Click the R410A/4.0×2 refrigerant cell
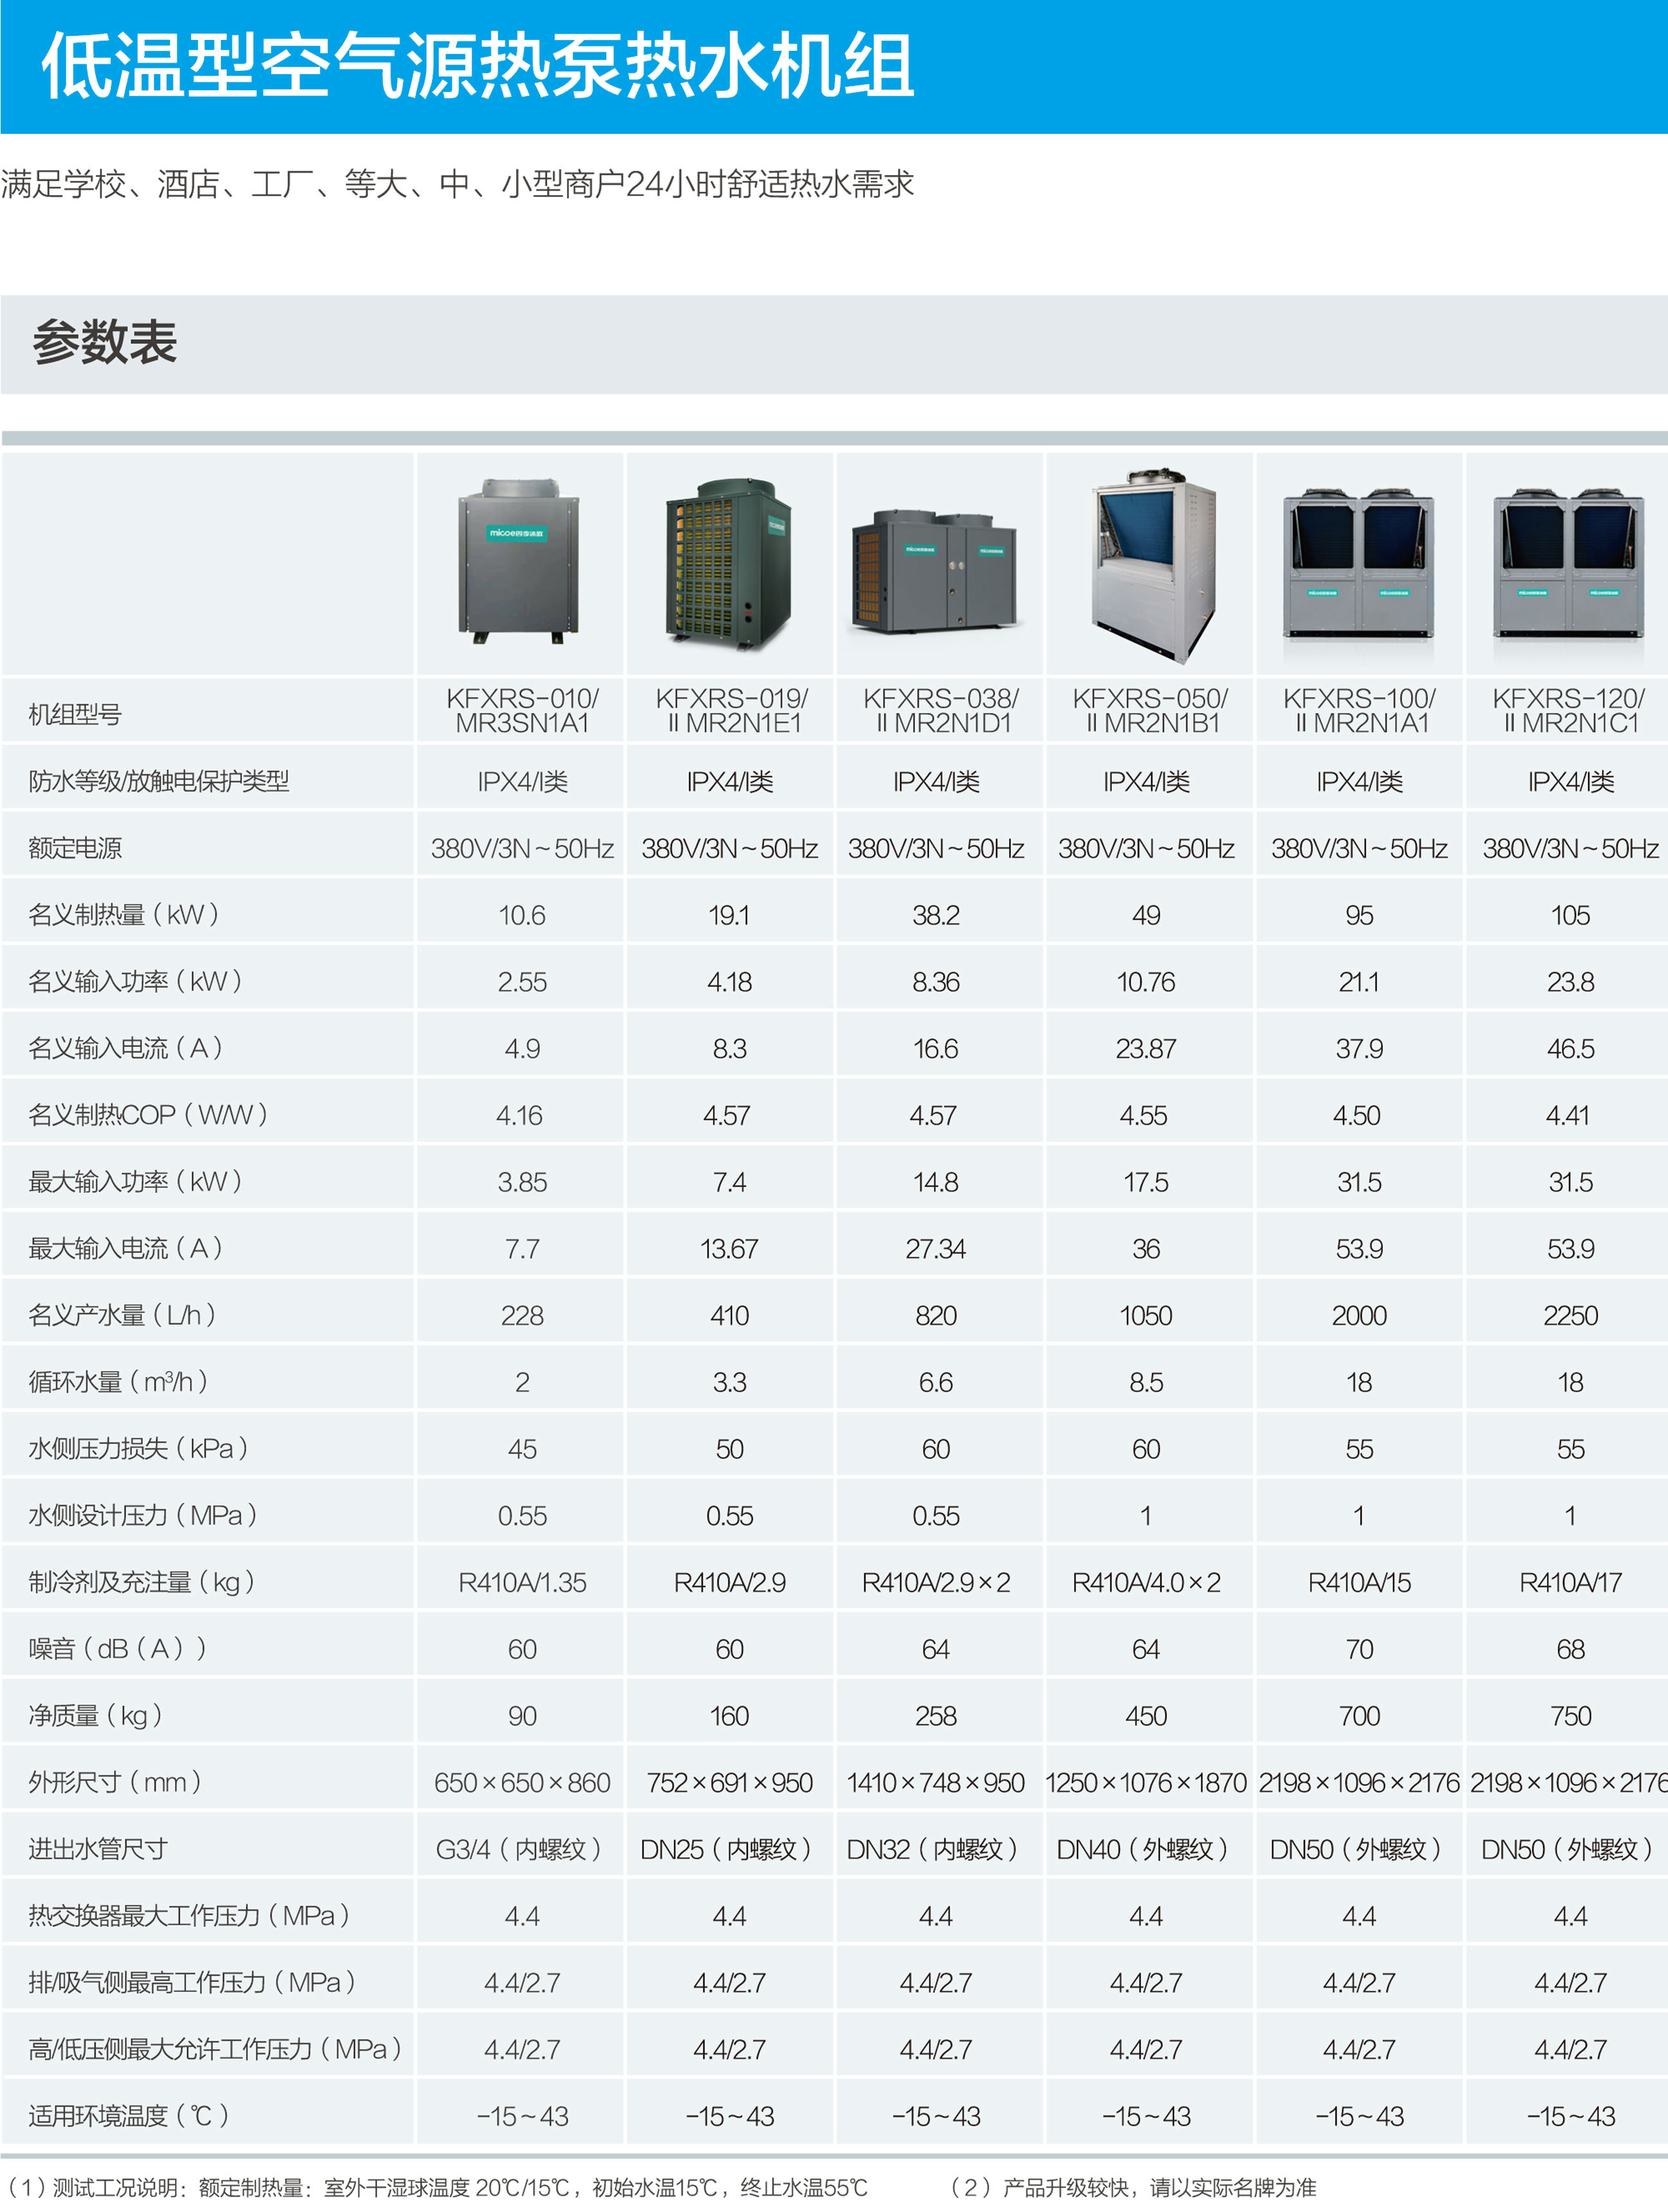This screenshot has width=1668, height=2212. [1146, 1582]
